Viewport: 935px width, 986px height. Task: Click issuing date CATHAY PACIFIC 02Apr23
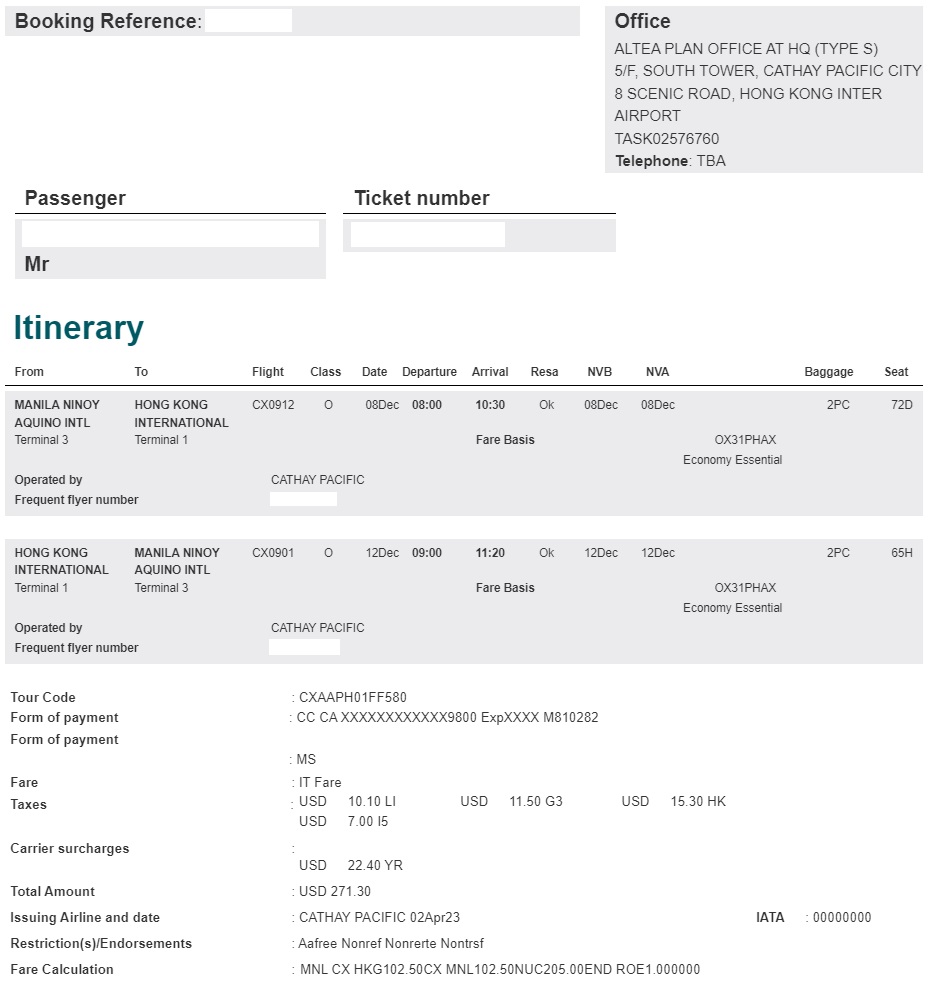[379, 917]
